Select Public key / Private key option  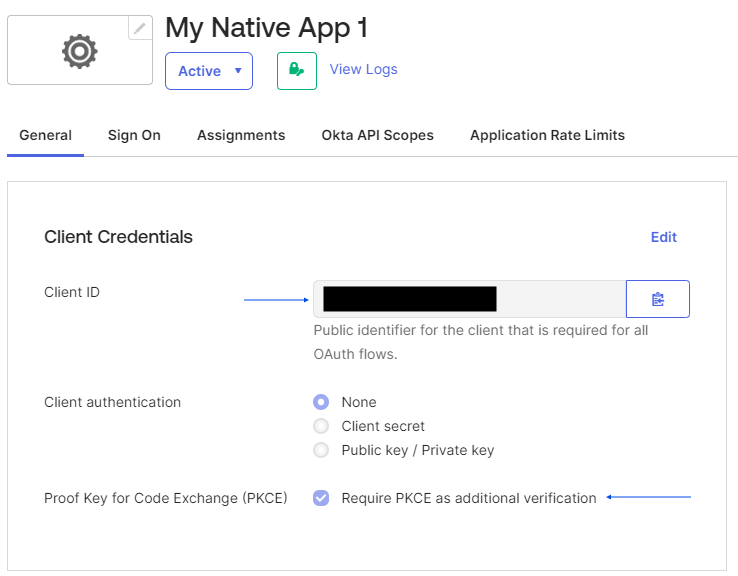click(x=321, y=450)
